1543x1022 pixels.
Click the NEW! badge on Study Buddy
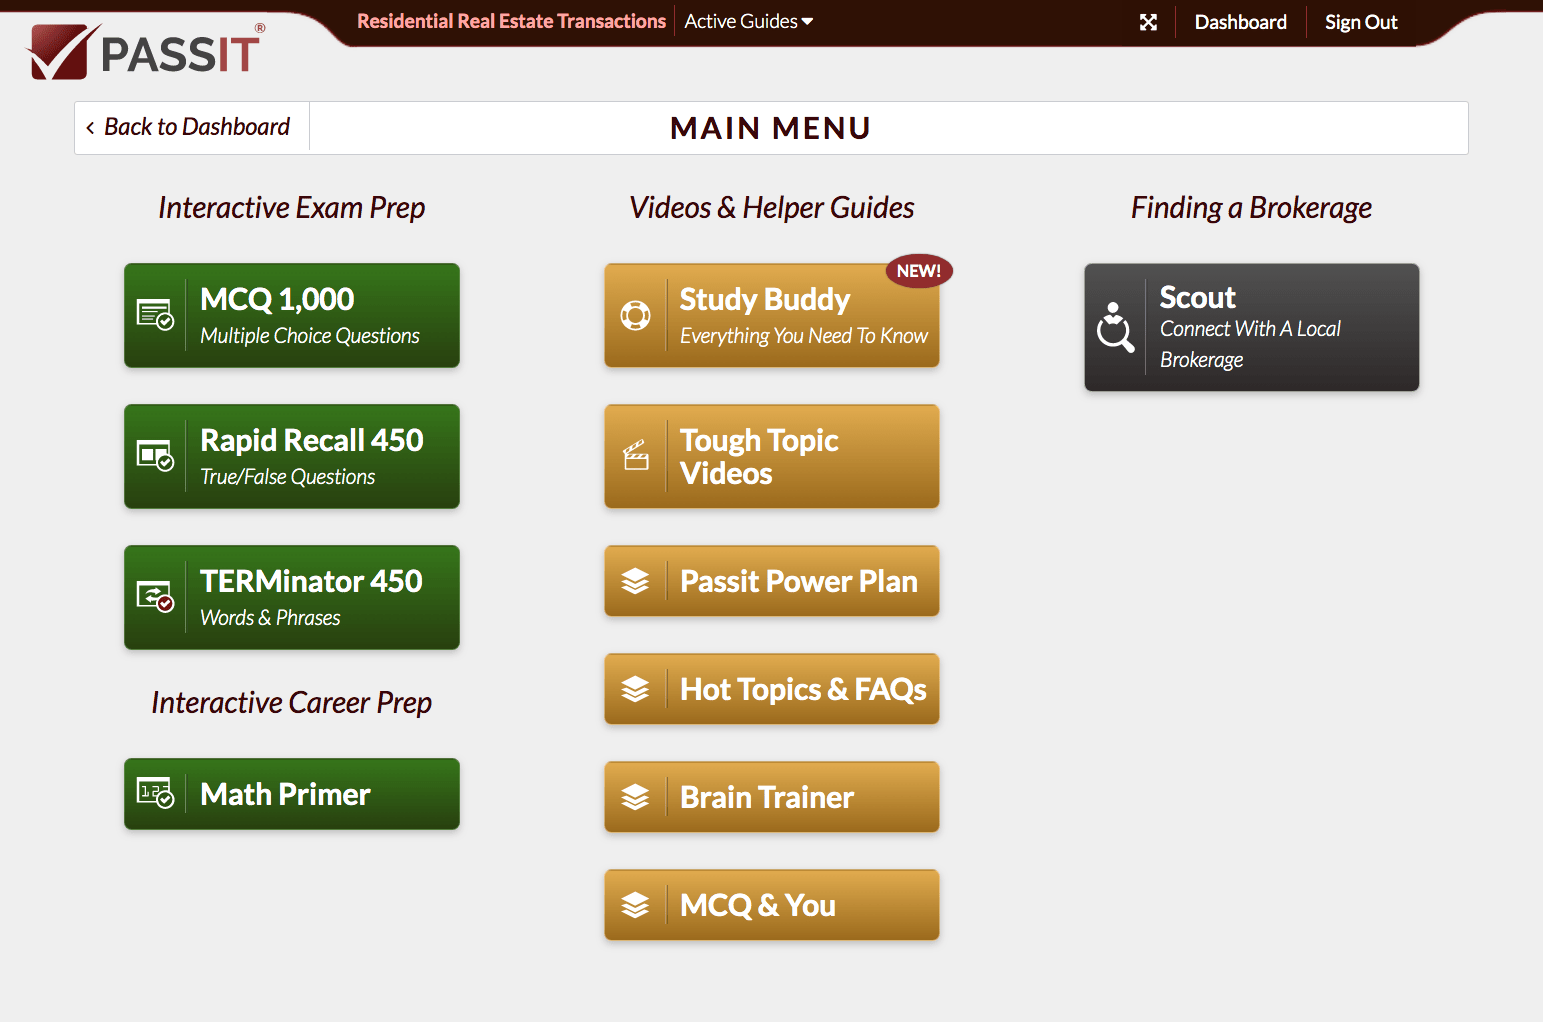(919, 271)
